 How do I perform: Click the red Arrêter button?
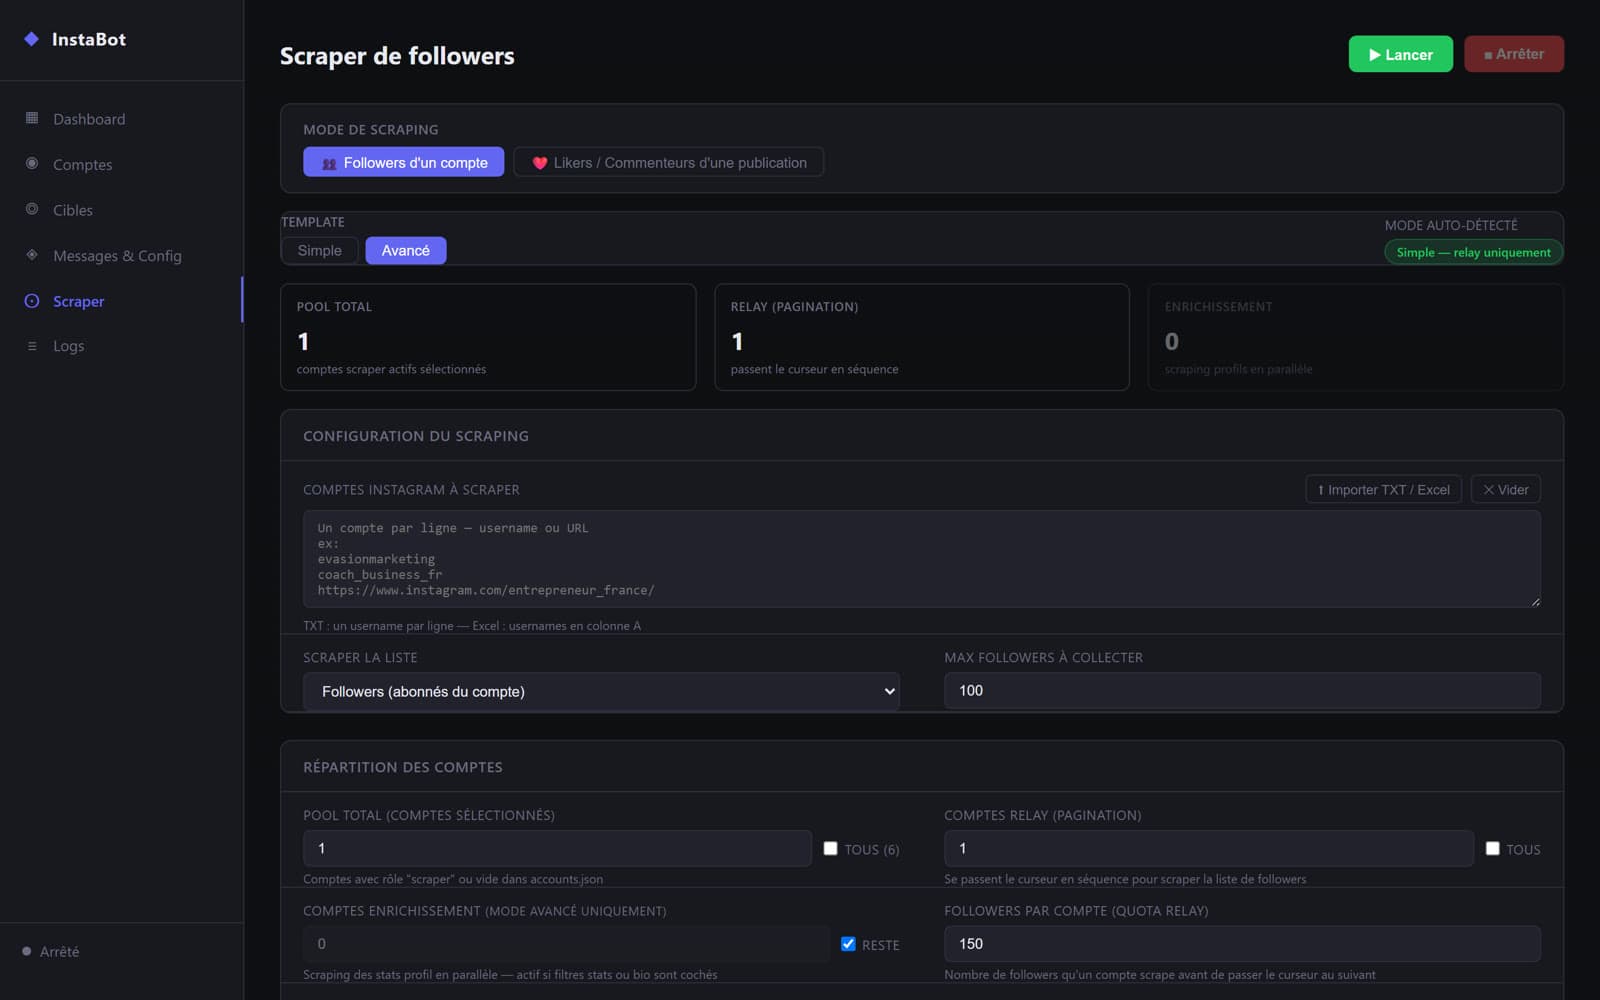point(1514,54)
